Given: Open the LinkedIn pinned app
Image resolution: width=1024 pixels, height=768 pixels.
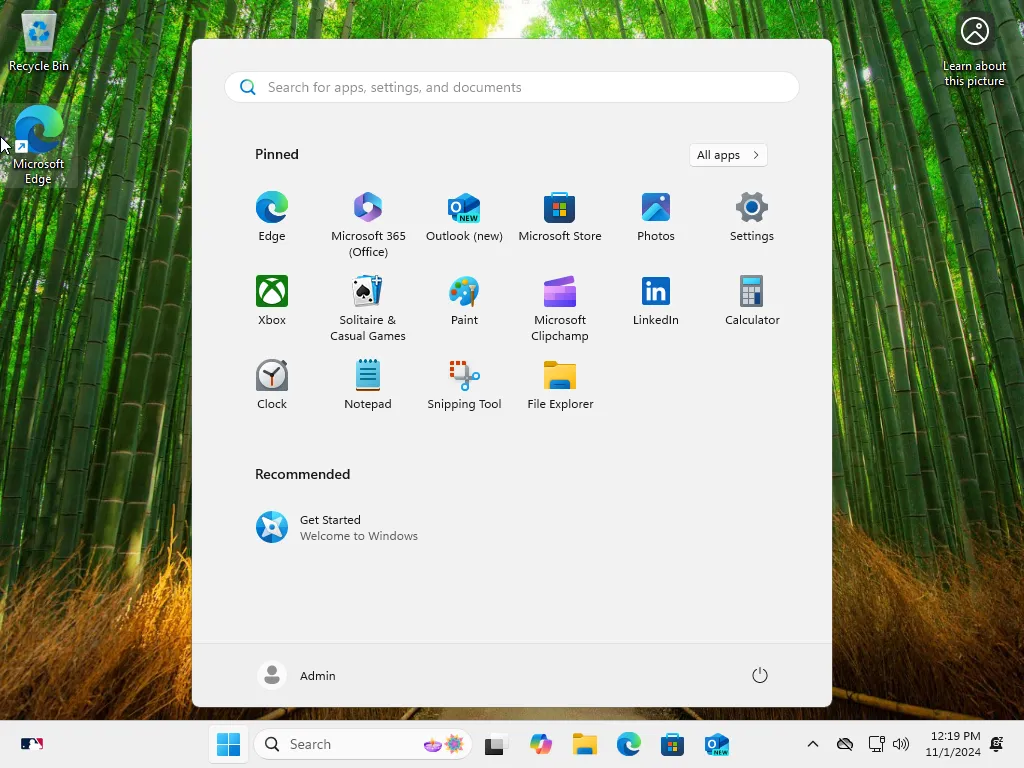Looking at the screenshot, I should [656, 301].
